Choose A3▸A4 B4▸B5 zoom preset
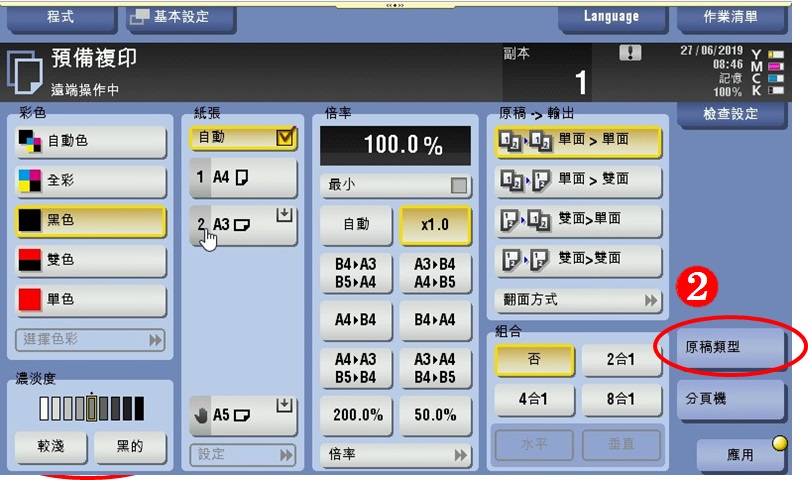 click(x=435, y=368)
